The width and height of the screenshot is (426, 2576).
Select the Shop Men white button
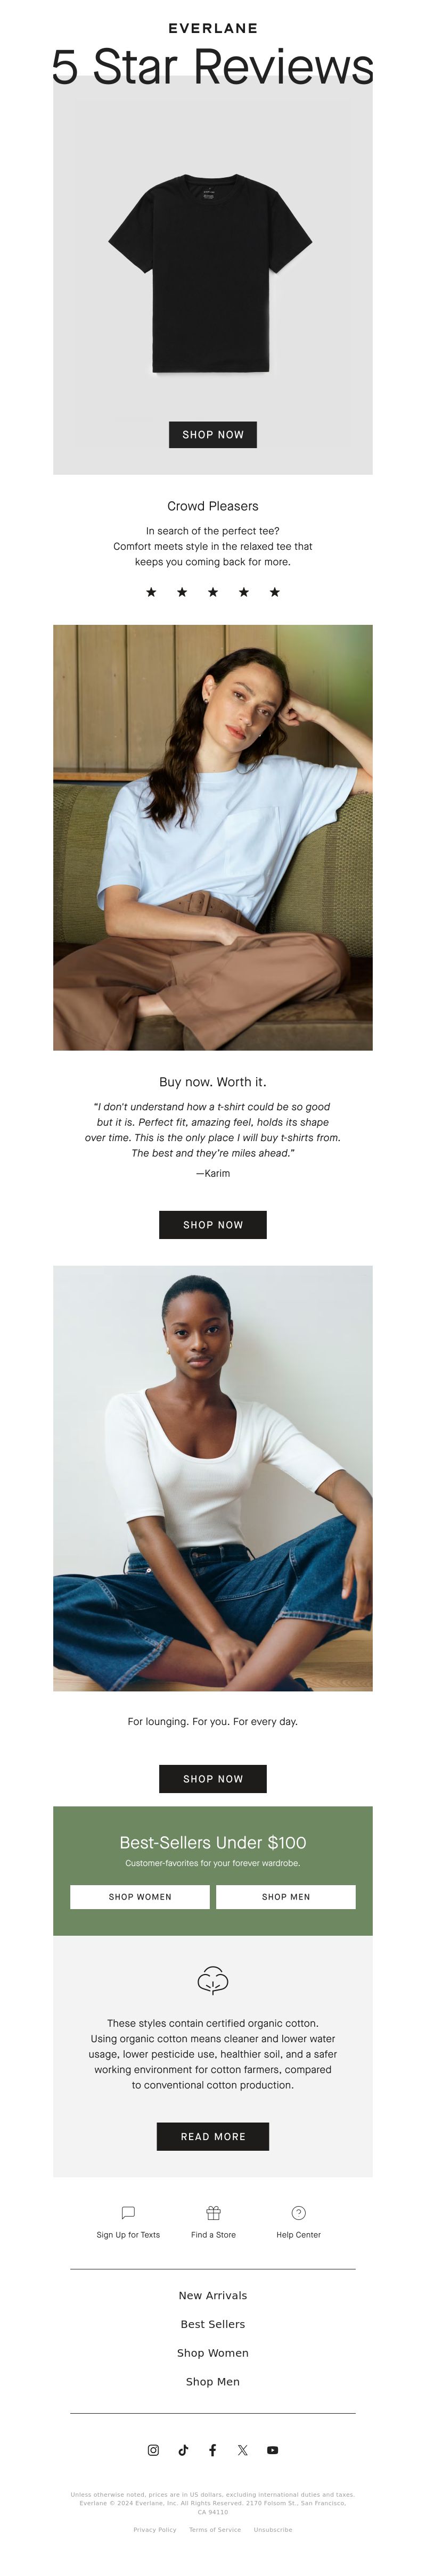coord(286,1896)
